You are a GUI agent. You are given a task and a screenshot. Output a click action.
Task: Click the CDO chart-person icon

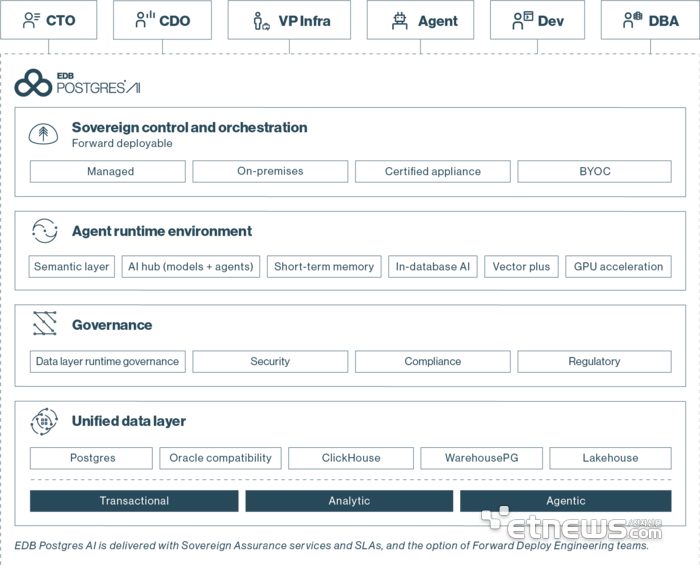[145, 20]
